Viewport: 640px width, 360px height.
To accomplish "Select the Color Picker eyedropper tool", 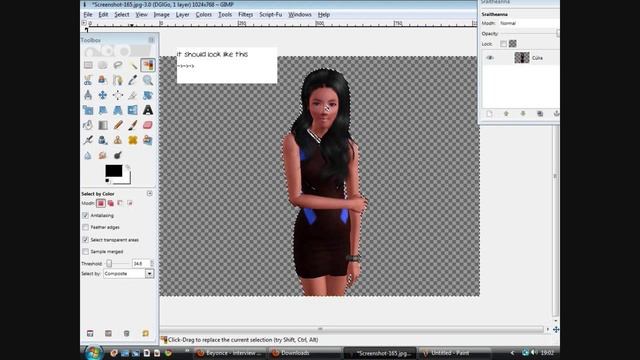I will [133, 80].
